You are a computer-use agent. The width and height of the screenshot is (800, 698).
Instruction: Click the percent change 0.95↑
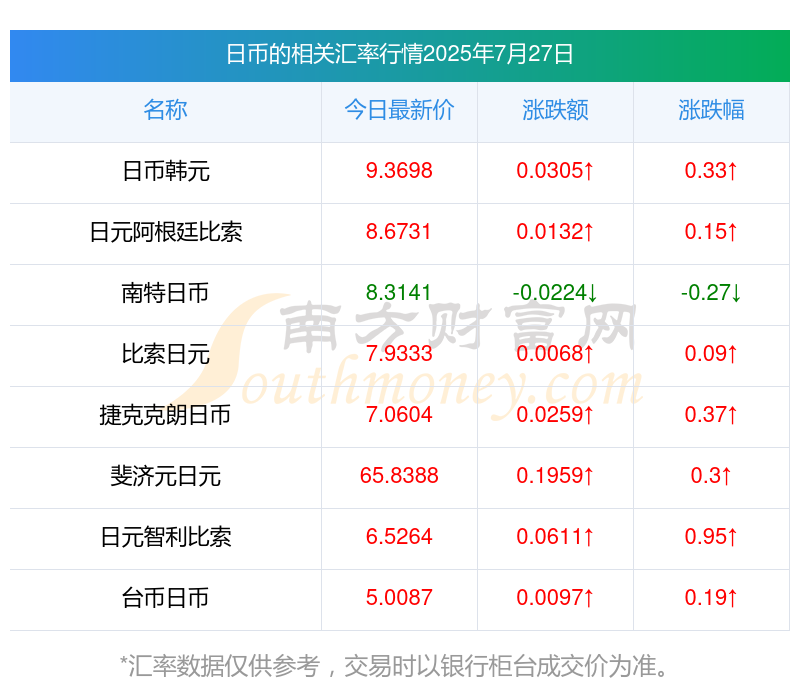[x=711, y=536]
